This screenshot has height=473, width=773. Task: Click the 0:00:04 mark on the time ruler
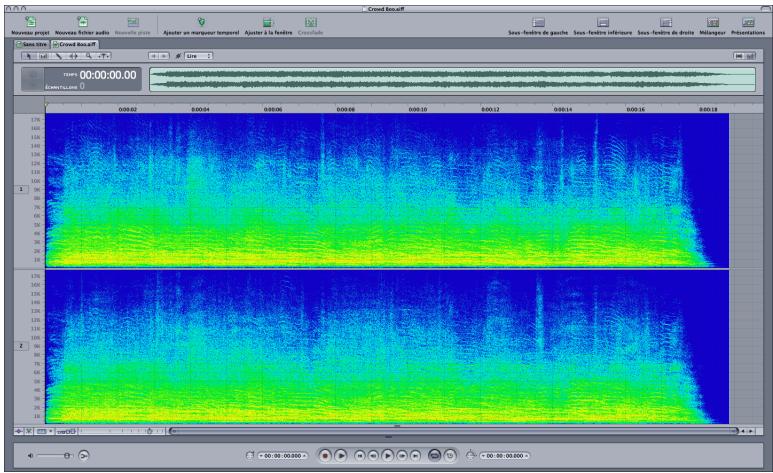(200, 109)
